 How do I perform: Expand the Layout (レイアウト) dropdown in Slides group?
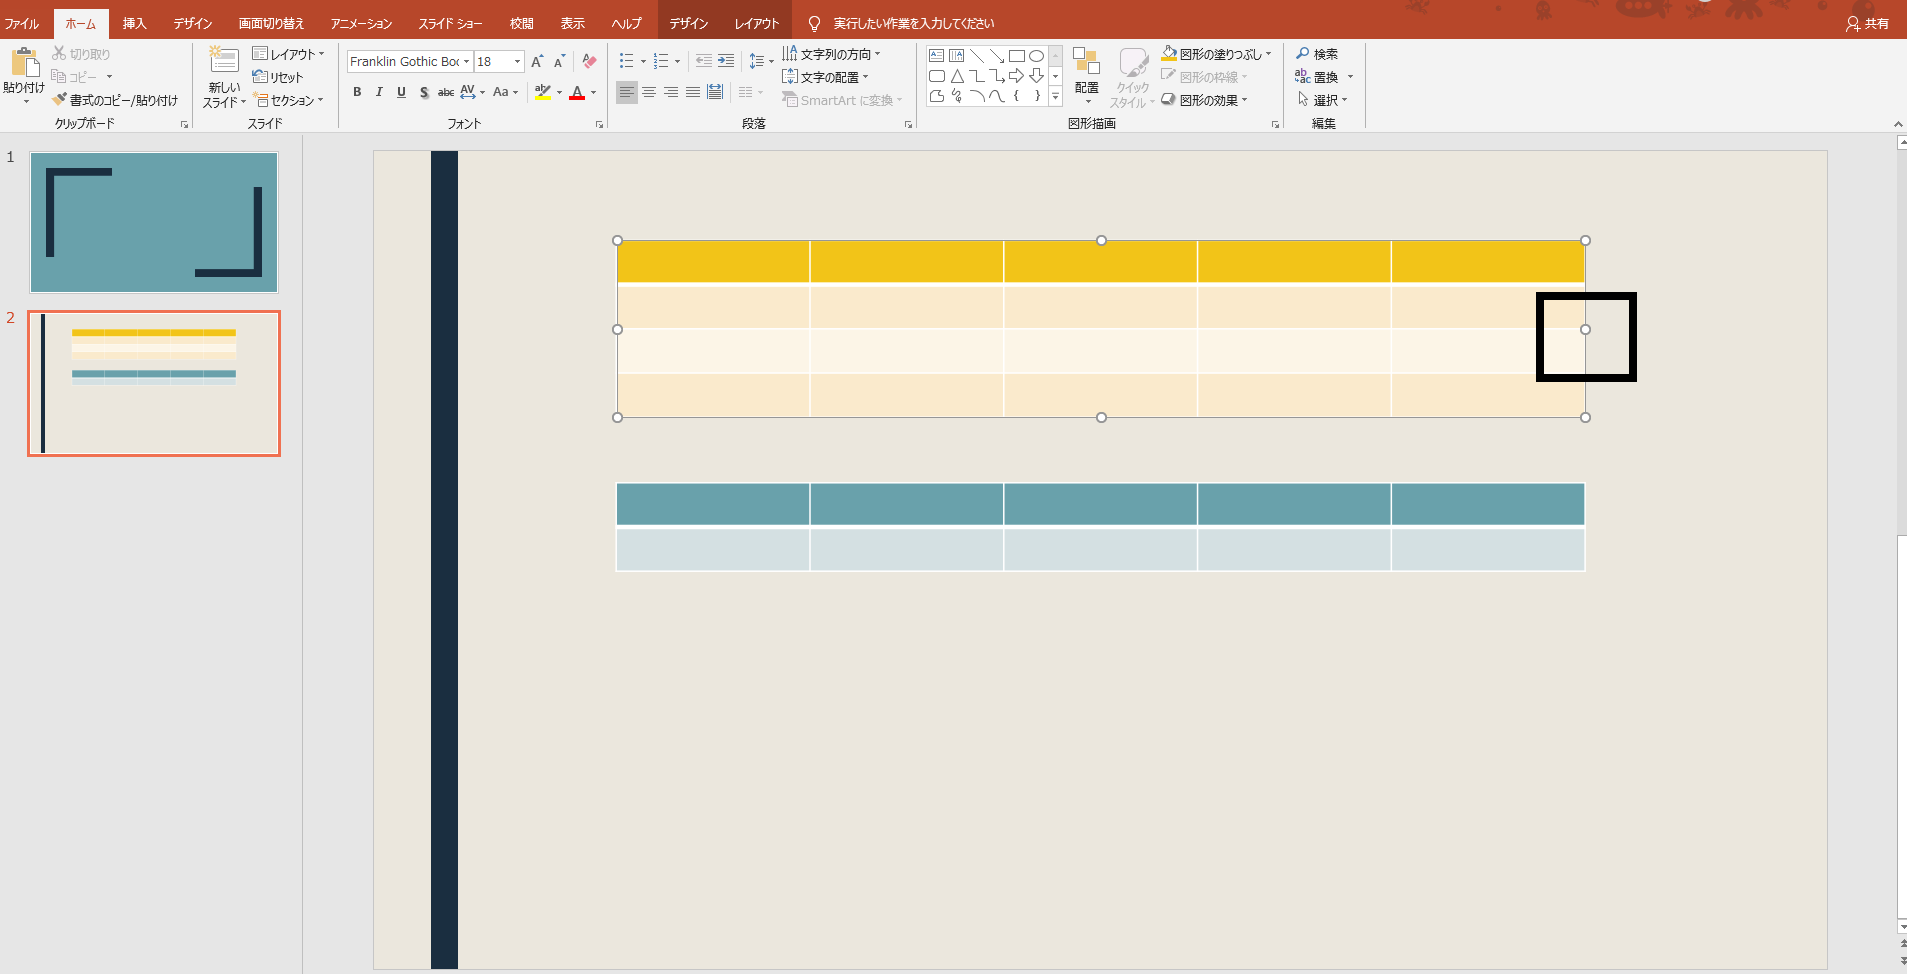289,54
